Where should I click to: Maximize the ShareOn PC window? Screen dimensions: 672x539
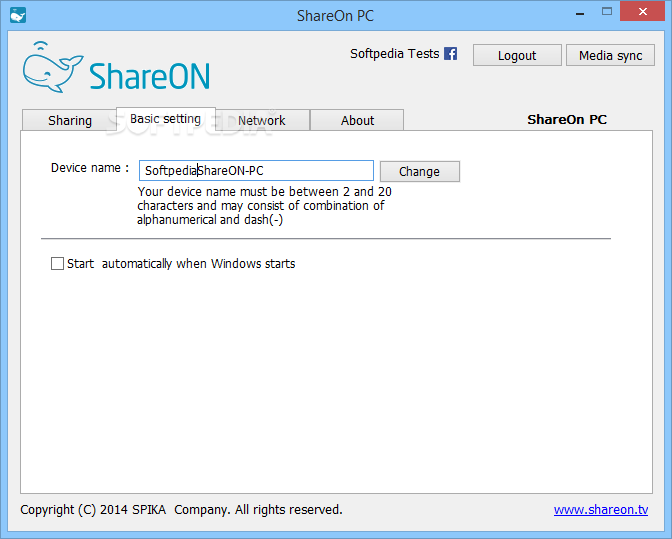tap(607, 12)
